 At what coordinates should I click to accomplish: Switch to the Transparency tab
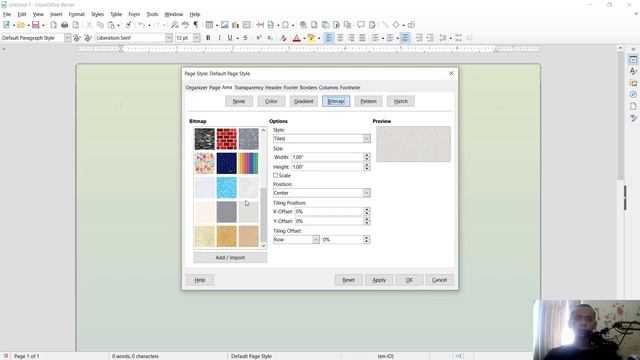pyautogui.click(x=249, y=88)
